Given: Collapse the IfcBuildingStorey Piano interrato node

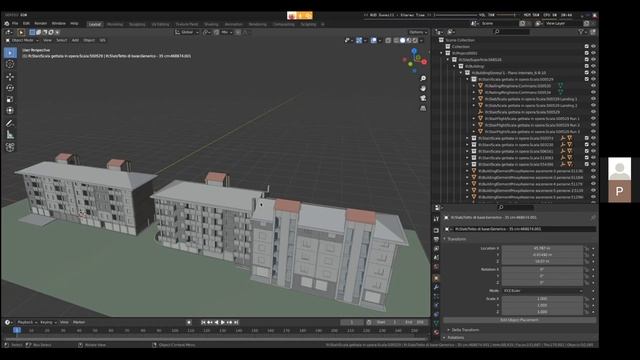Looking at the screenshot, I should point(461,73).
